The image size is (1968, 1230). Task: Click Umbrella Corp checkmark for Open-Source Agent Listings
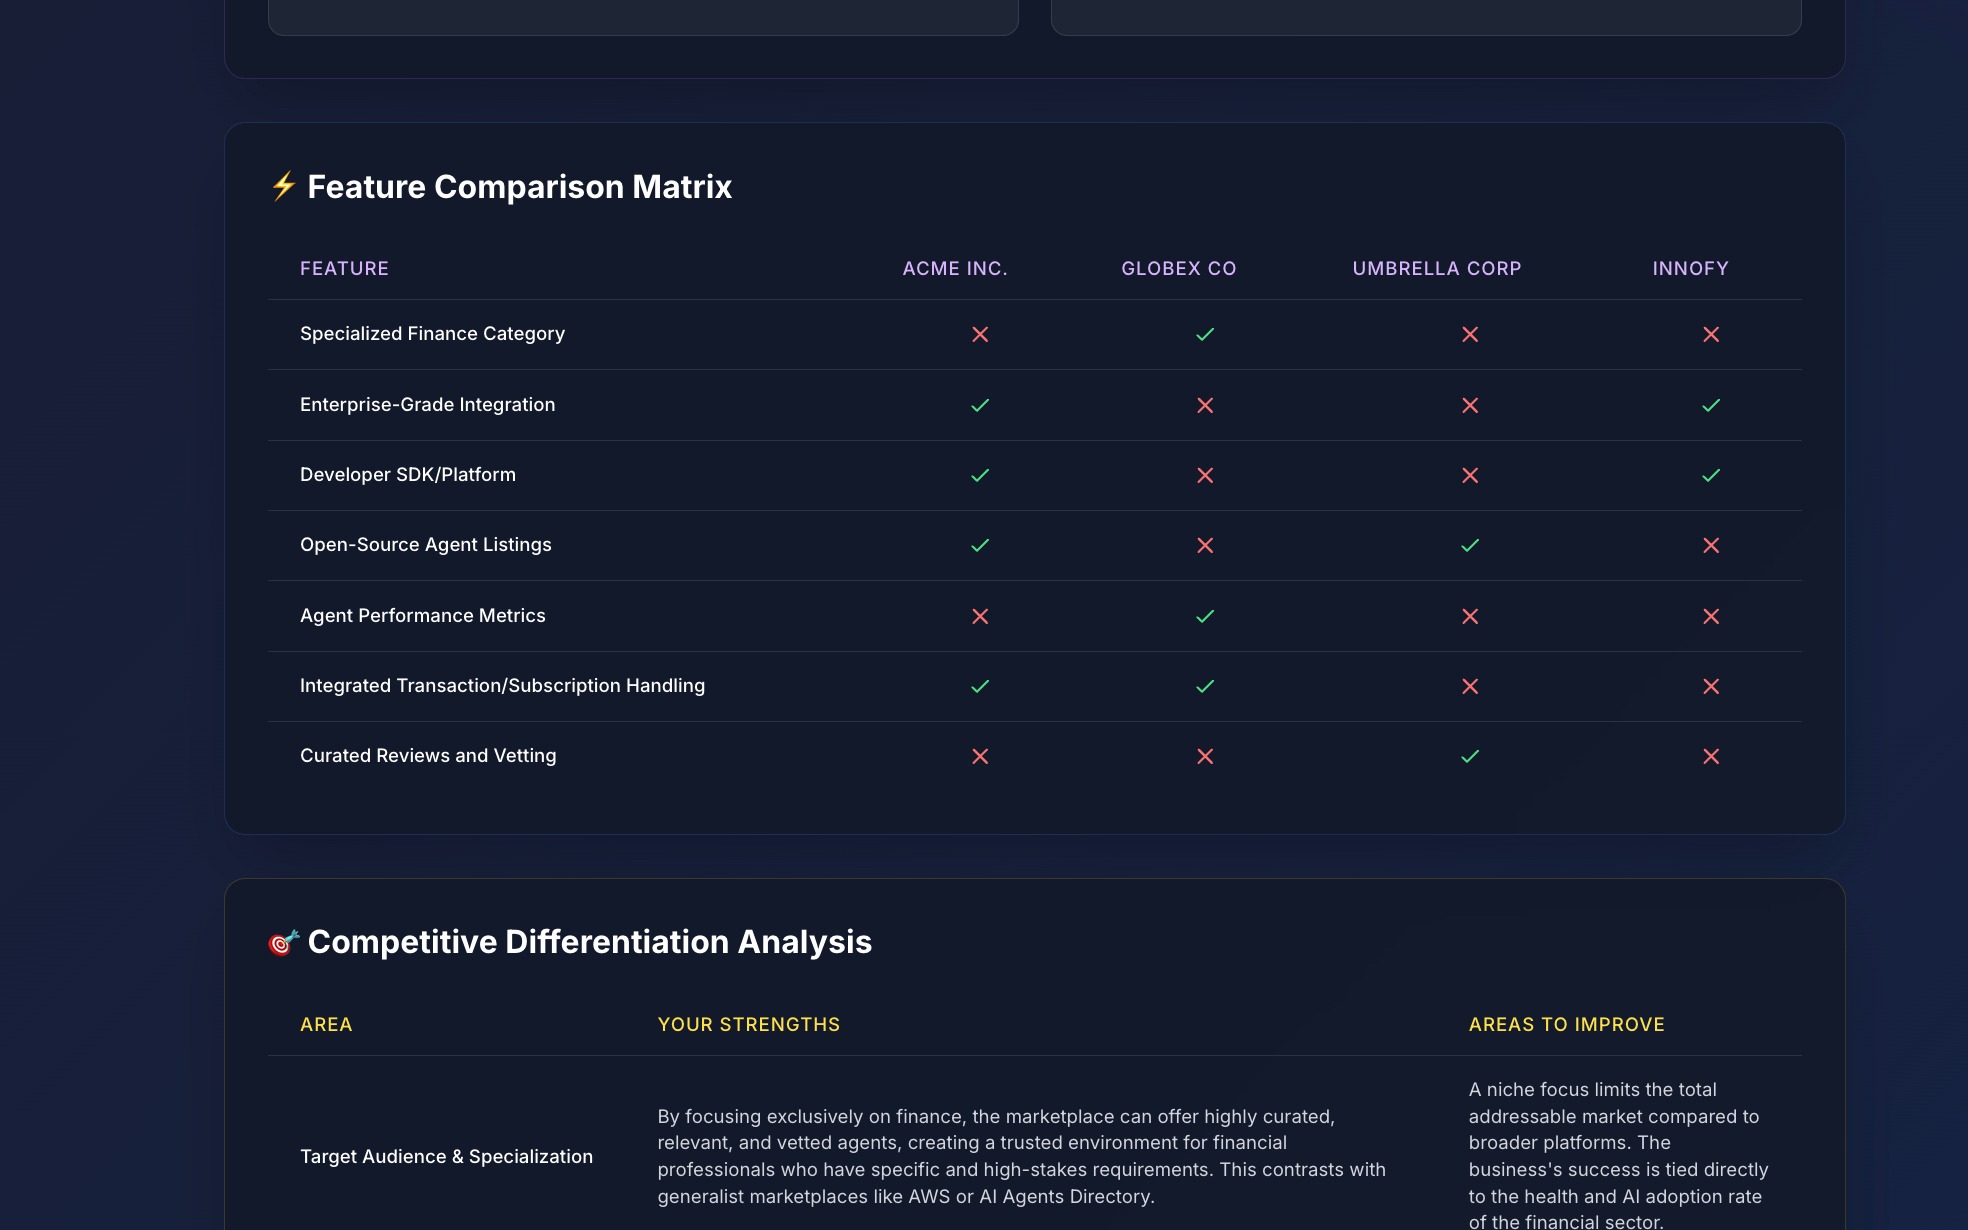click(x=1470, y=545)
